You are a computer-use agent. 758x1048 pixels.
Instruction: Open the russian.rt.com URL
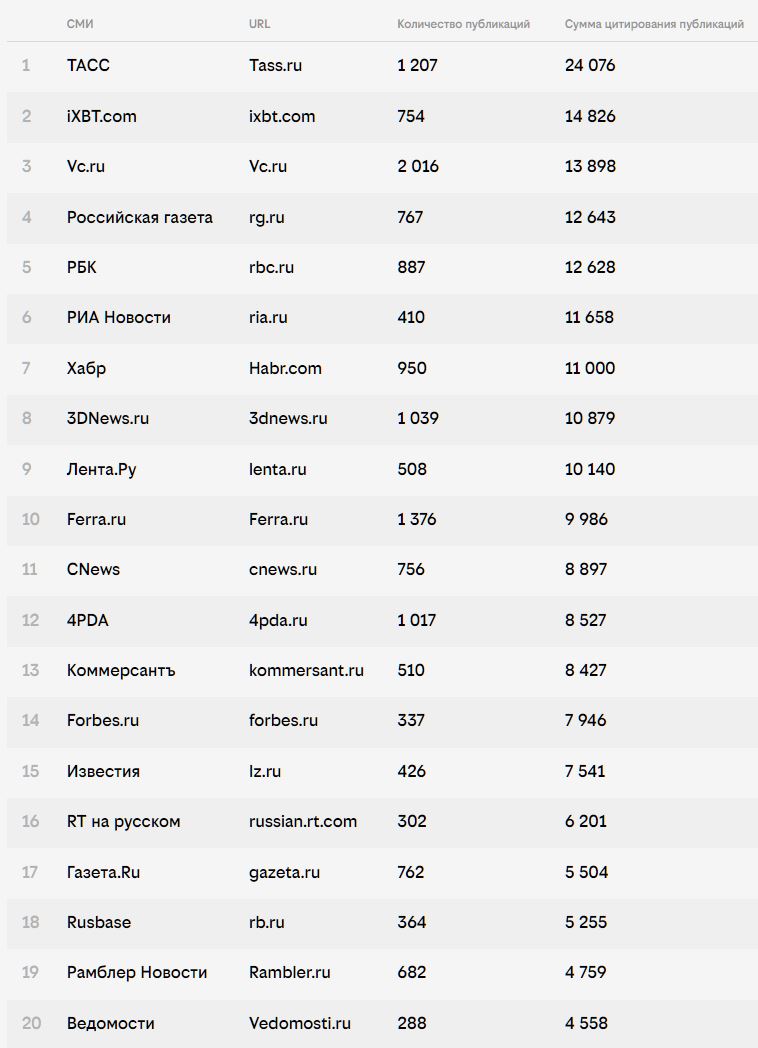tap(303, 821)
